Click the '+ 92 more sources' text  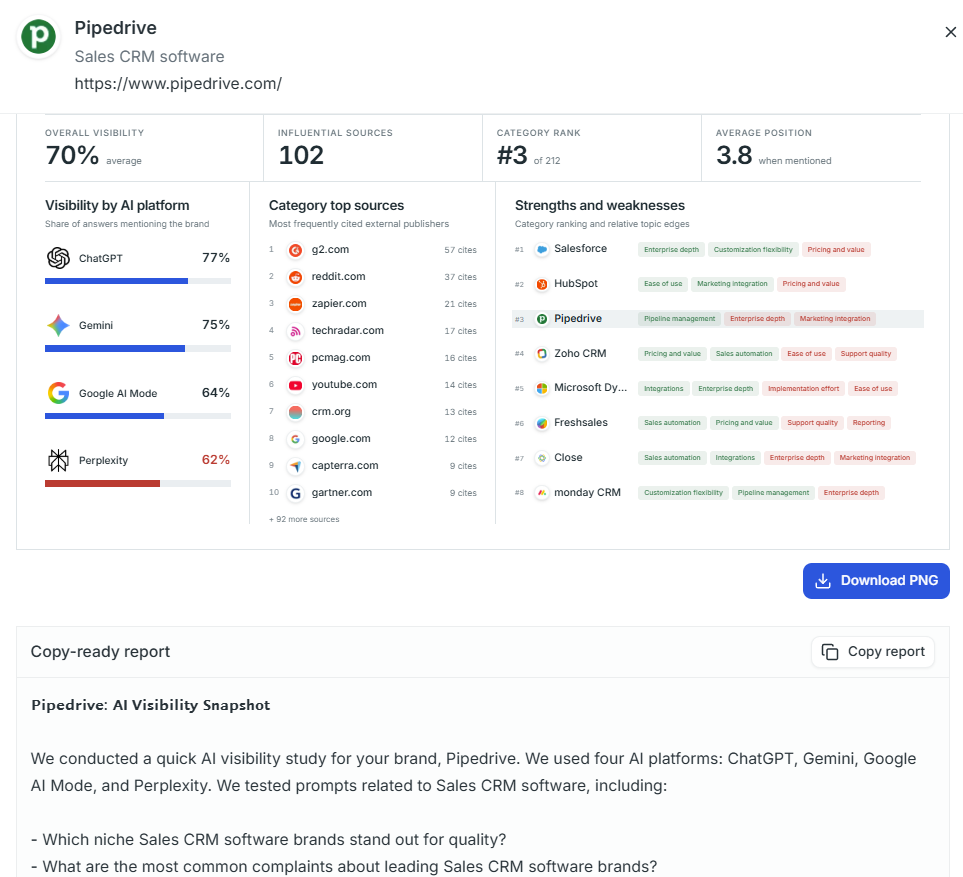304,519
